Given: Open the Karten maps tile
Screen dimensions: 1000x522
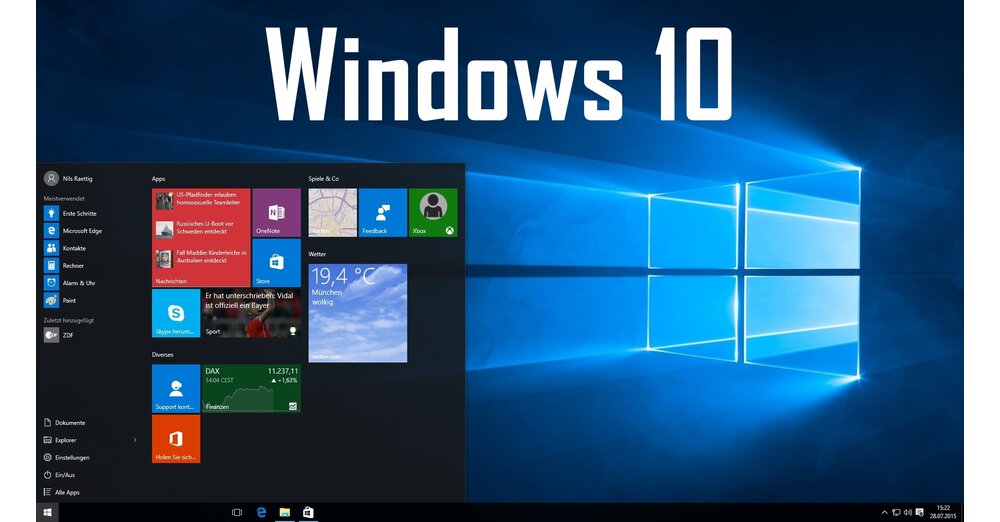Looking at the screenshot, I should click(x=333, y=213).
